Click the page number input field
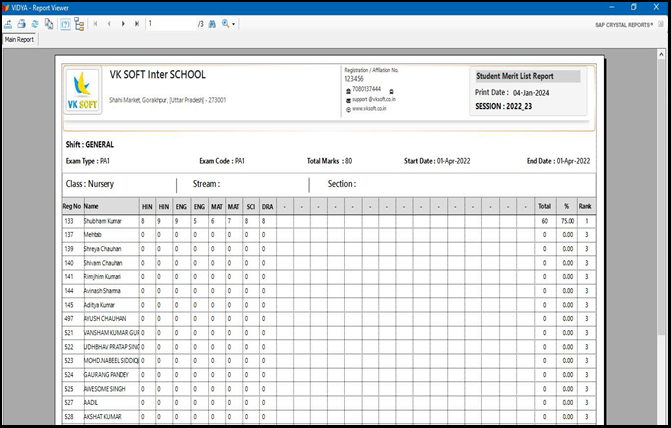671x428 pixels. click(x=171, y=24)
